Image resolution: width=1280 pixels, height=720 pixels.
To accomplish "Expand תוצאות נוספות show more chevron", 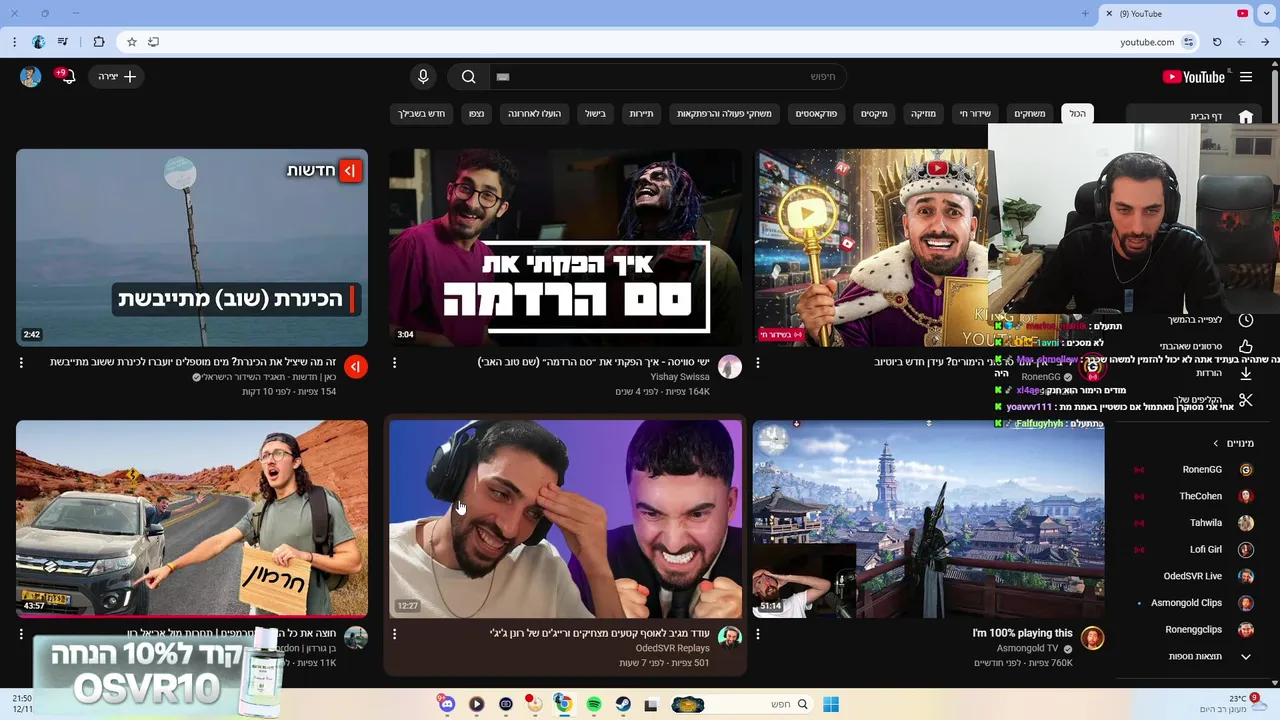I will point(1245,657).
